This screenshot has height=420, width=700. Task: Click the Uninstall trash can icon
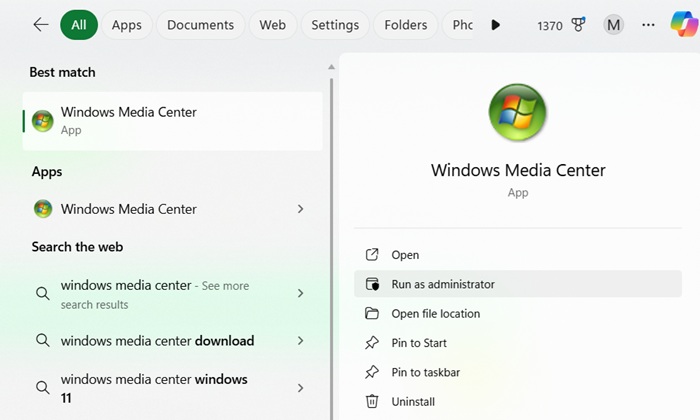(x=372, y=402)
